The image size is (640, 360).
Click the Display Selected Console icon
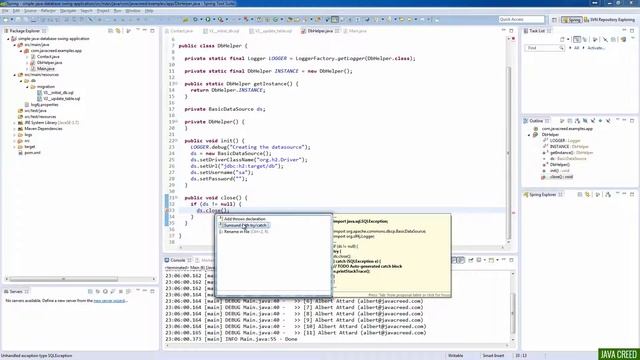(480, 260)
